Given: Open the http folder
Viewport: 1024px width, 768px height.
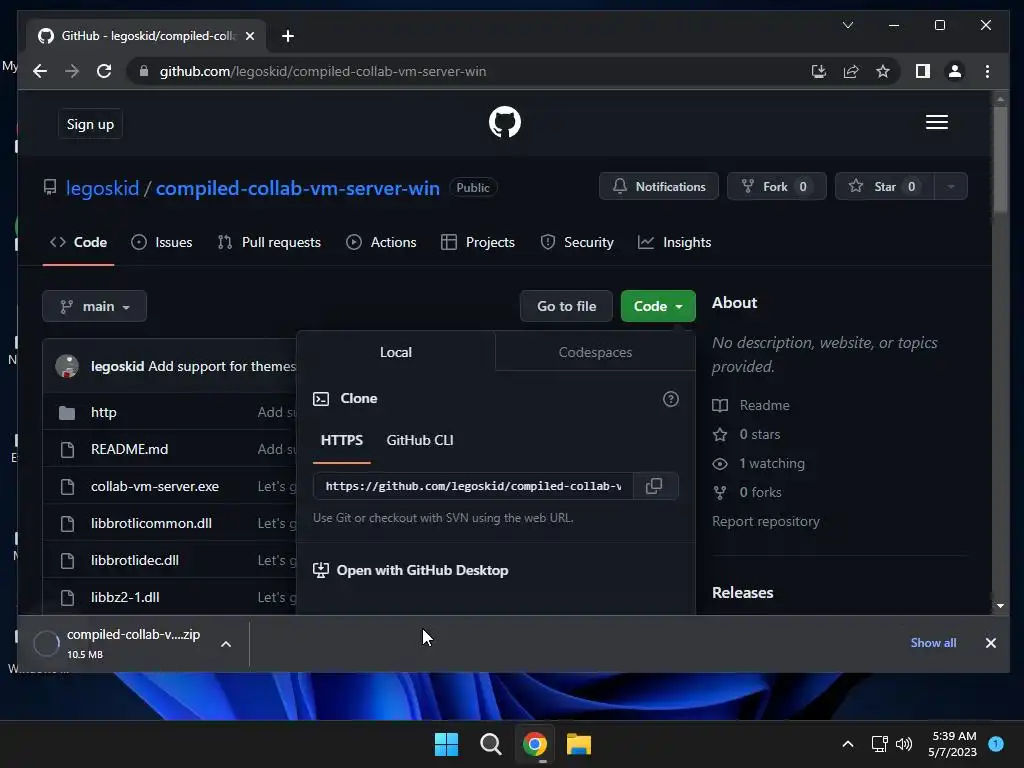Looking at the screenshot, I should (x=104, y=412).
